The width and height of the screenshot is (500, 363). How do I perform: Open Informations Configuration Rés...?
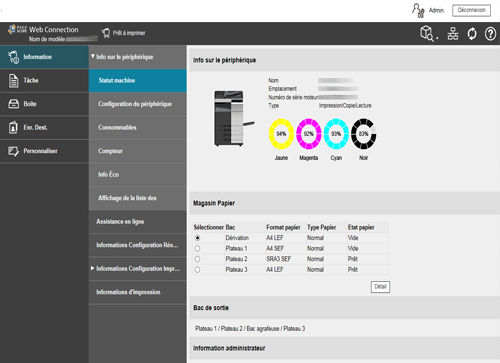[x=138, y=245]
